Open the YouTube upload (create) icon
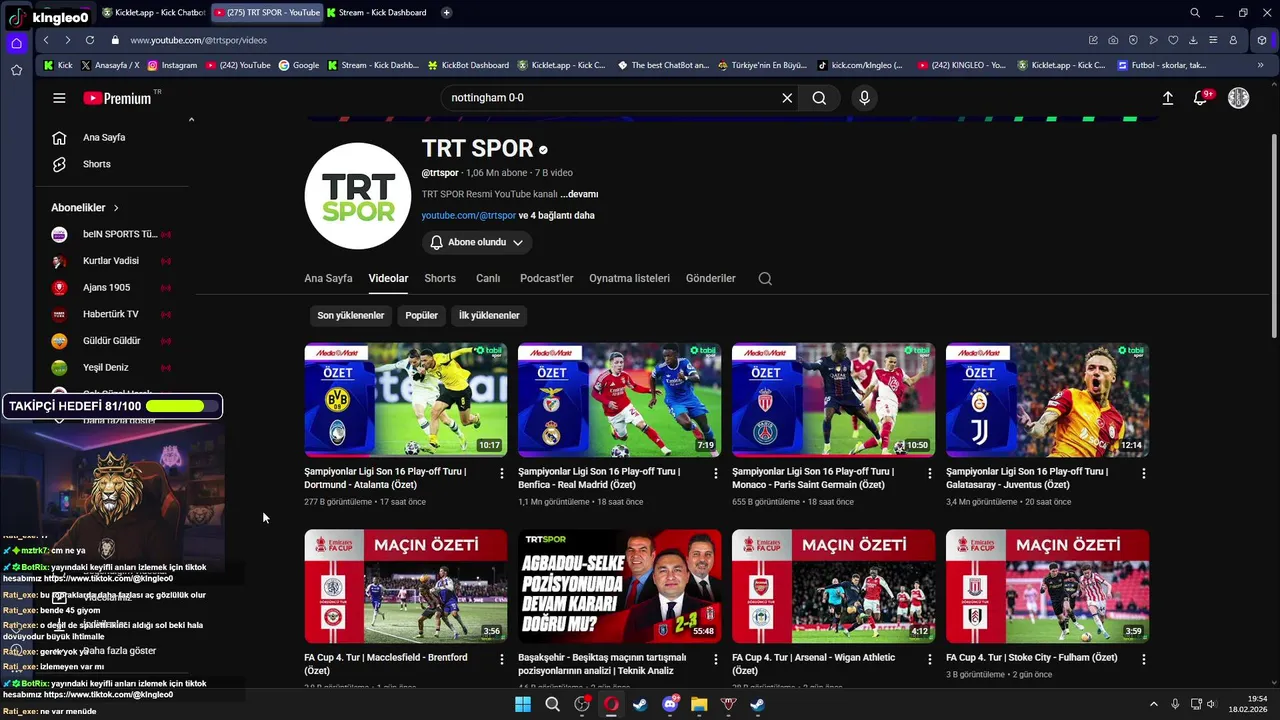 tap(1167, 98)
